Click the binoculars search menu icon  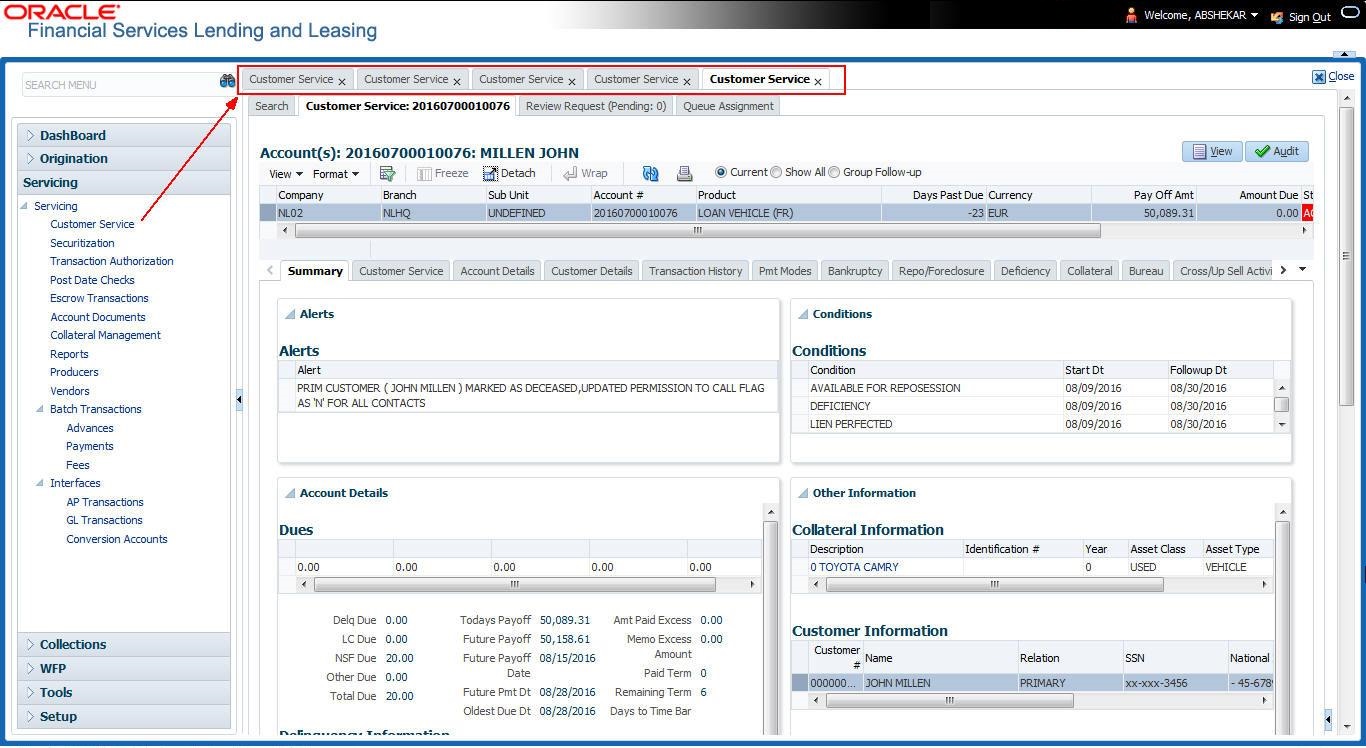point(227,82)
